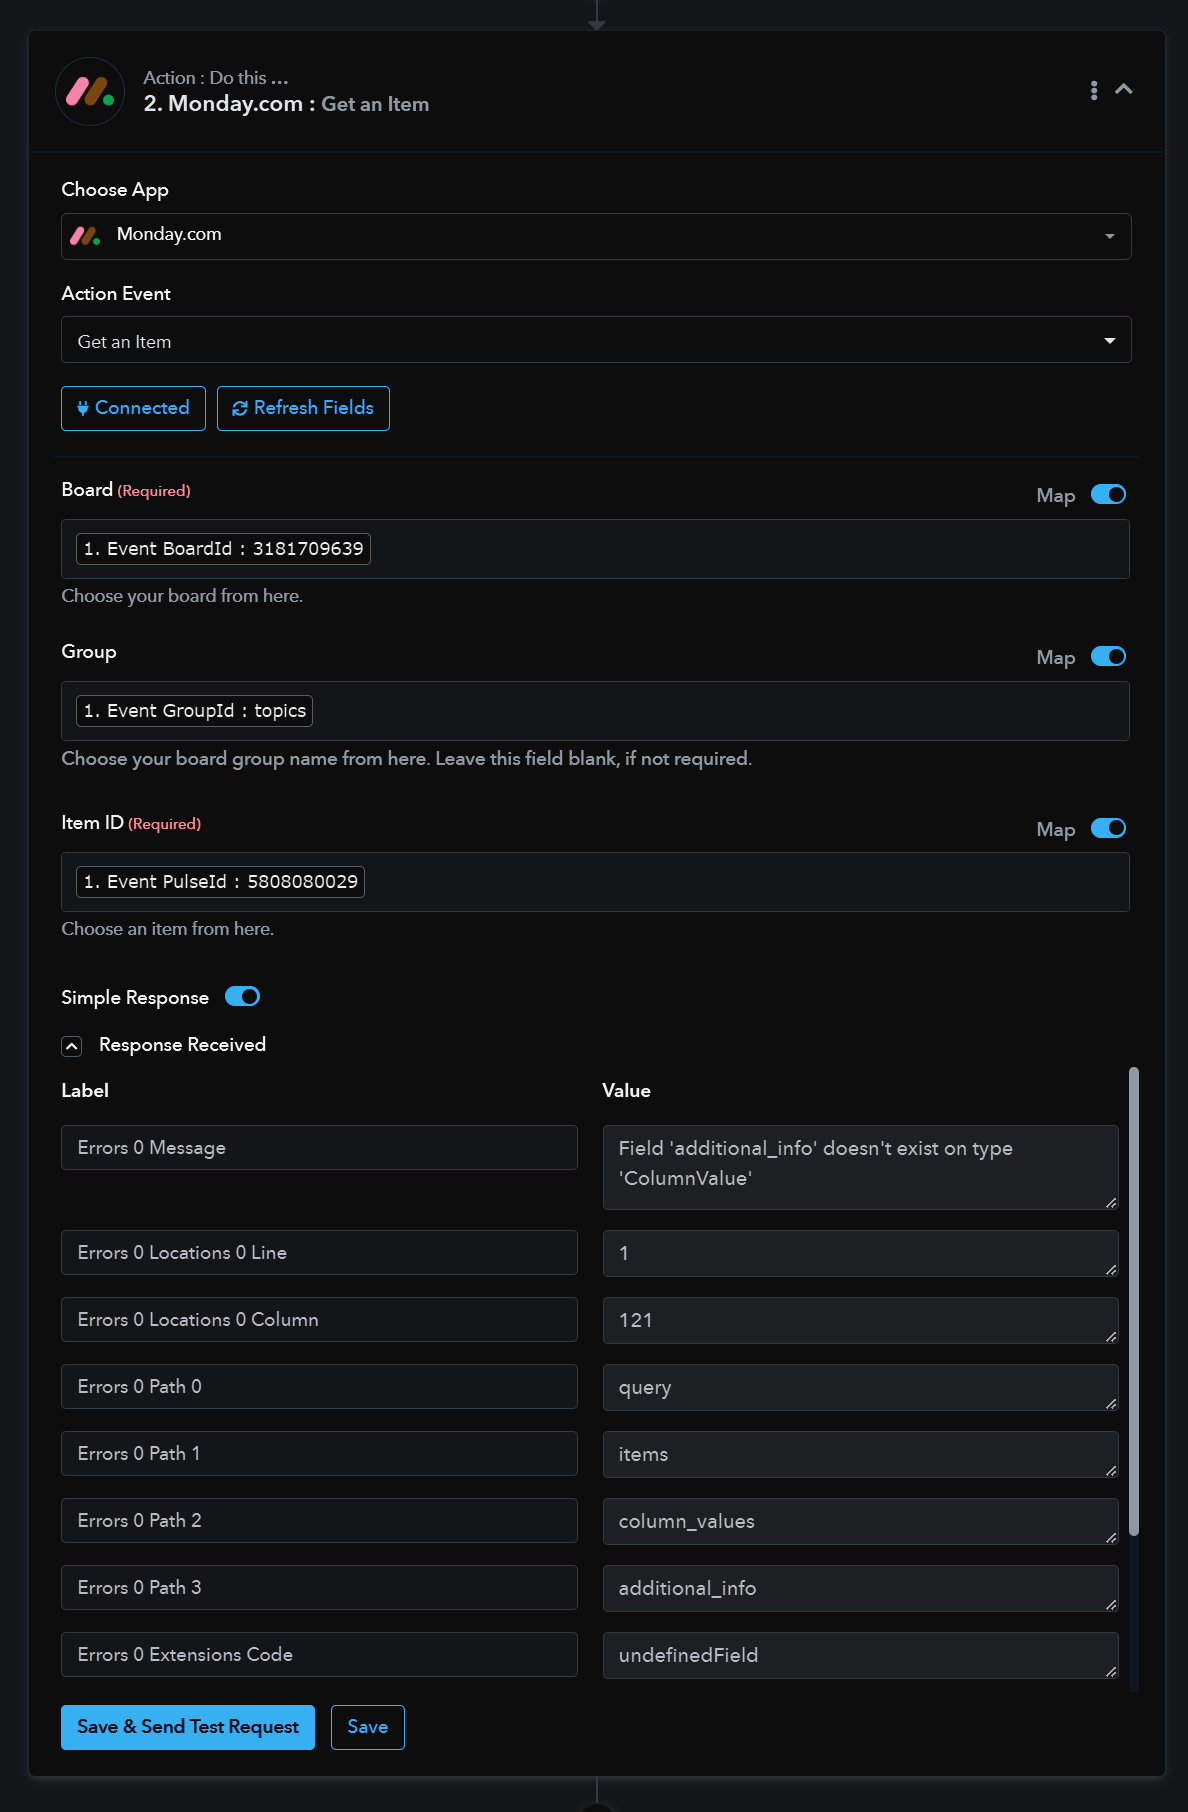Collapse the step with header chevron
1188x1812 pixels.
[x=1124, y=90]
